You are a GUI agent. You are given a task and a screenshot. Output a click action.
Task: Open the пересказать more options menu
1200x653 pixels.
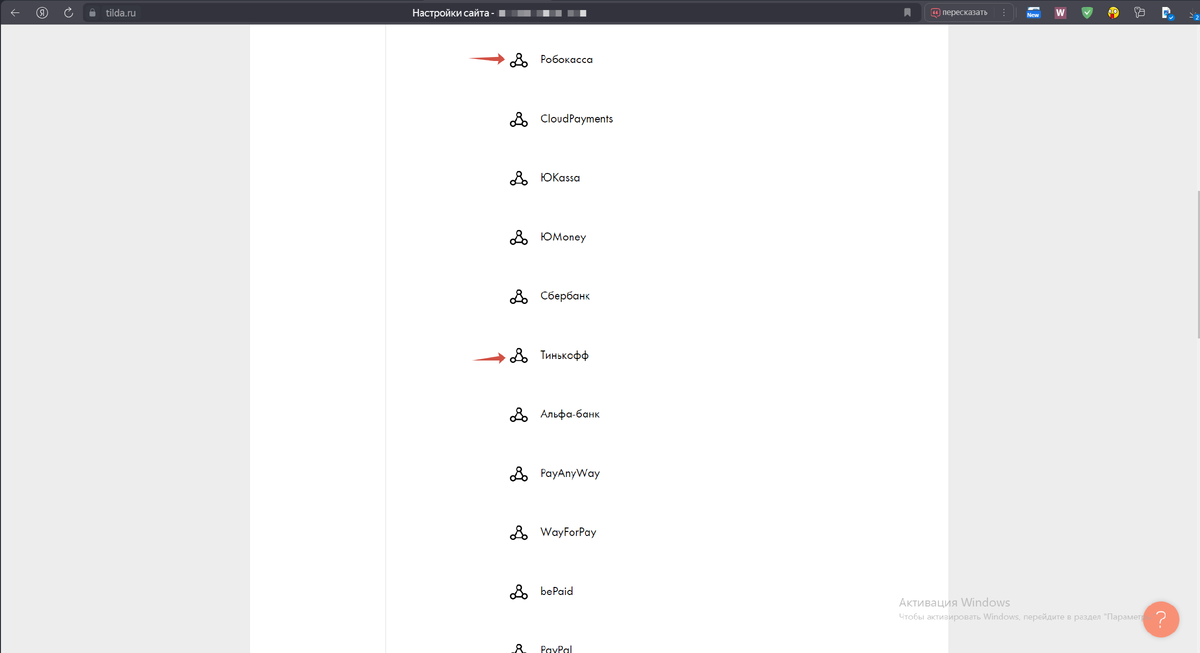1002,13
